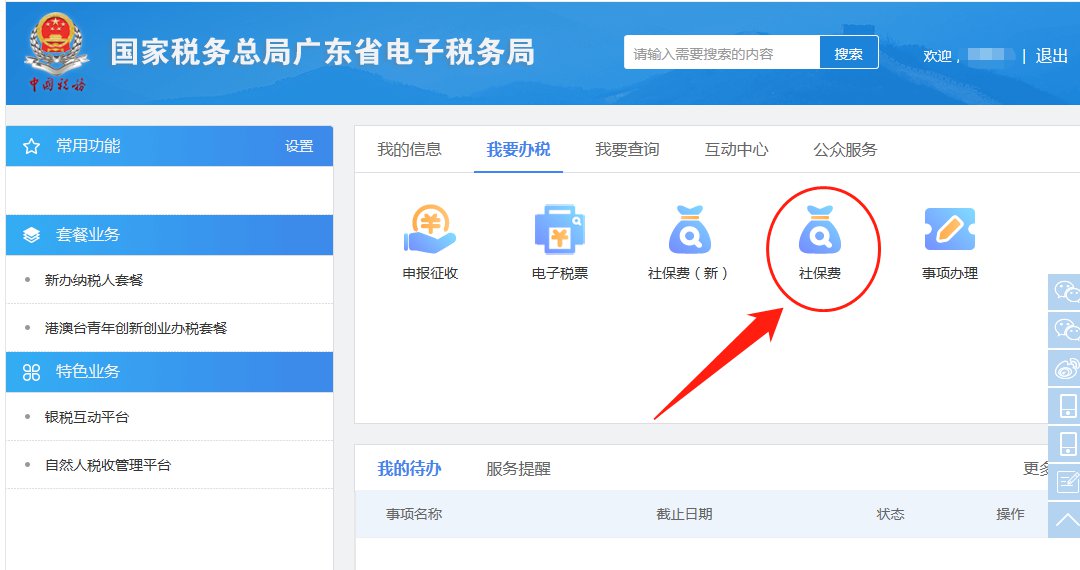Open 港澳台青年创新创业办税套餐
The width and height of the screenshot is (1080, 570).
pos(136,328)
